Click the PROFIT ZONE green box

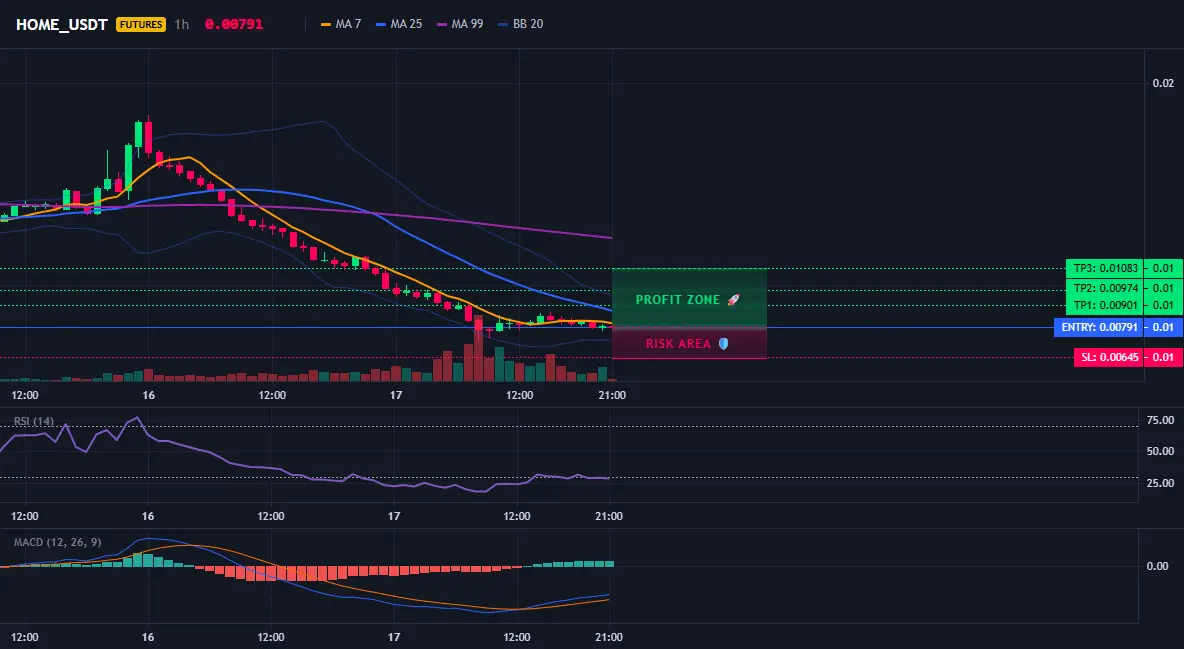[x=689, y=298]
